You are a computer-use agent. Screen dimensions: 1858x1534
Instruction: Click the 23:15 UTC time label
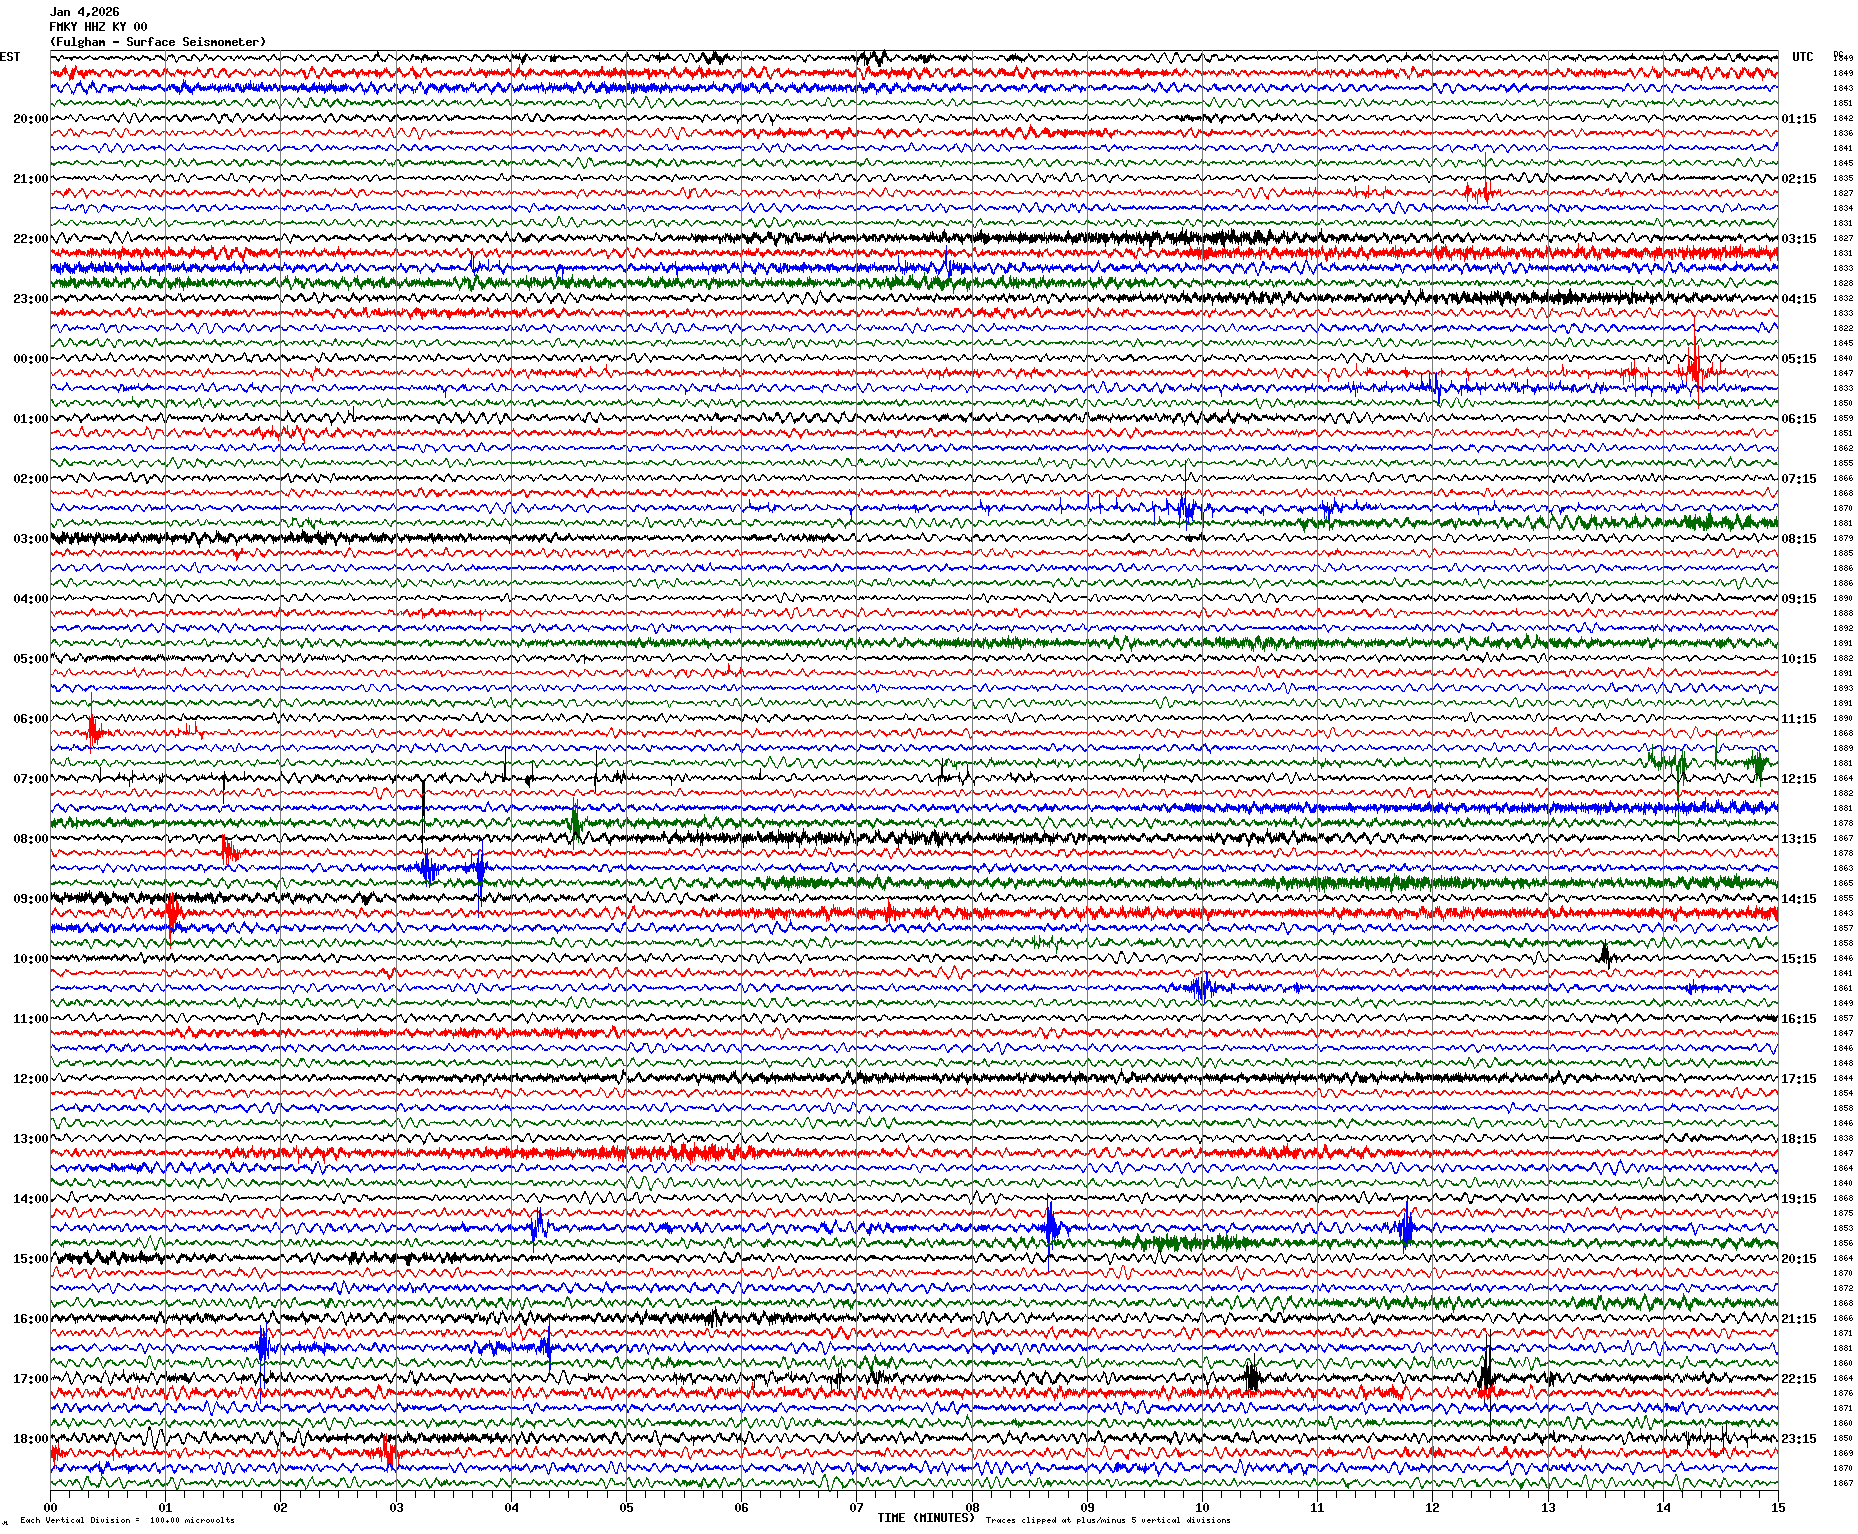1798,1439
